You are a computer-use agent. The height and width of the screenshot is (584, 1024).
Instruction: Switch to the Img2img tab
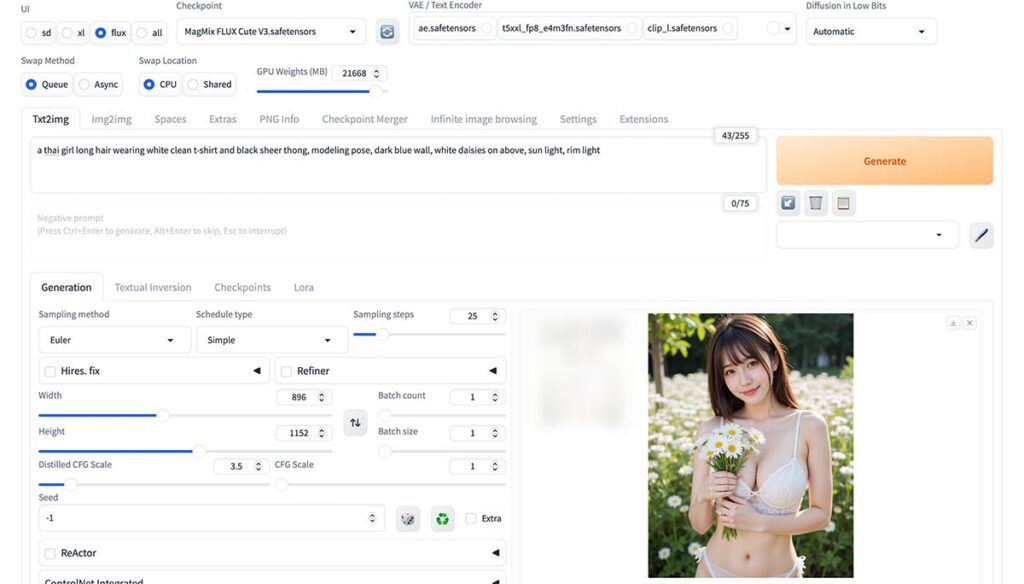(111, 119)
